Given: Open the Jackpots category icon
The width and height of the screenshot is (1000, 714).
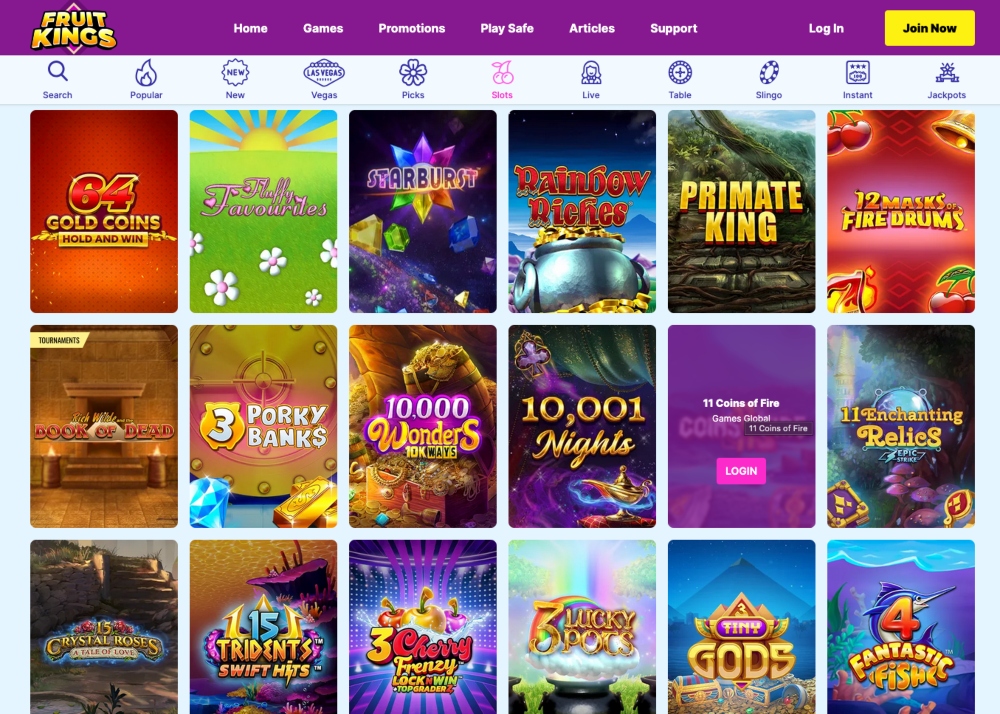Looking at the screenshot, I should click(946, 73).
